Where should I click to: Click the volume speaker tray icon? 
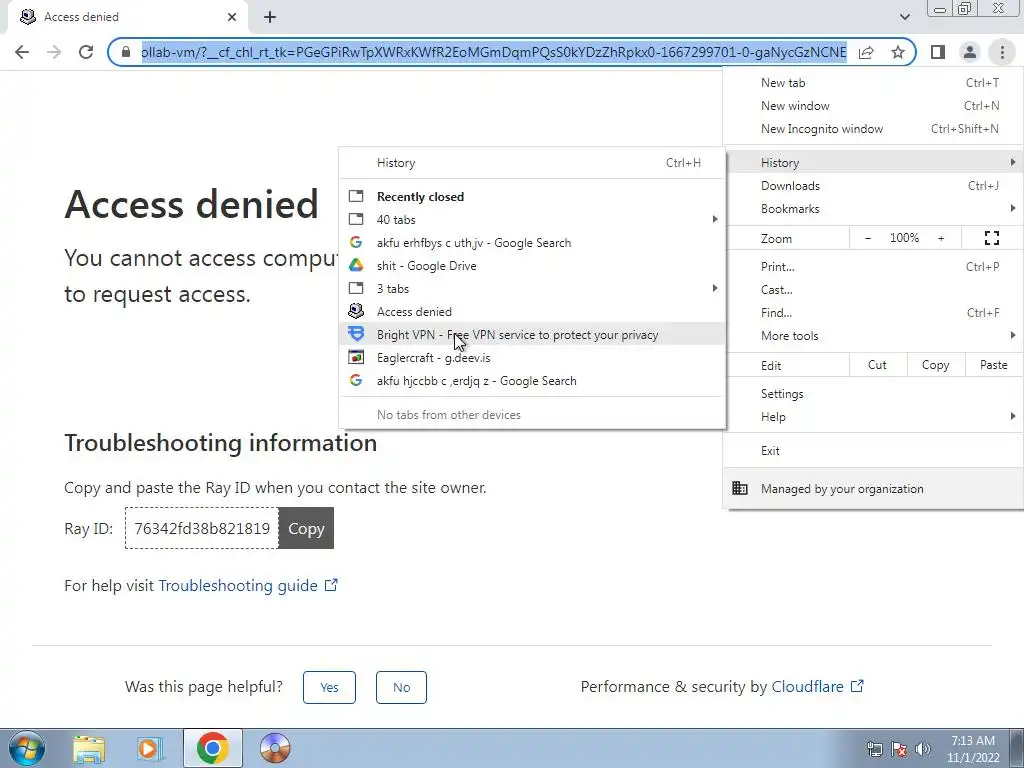click(922, 749)
